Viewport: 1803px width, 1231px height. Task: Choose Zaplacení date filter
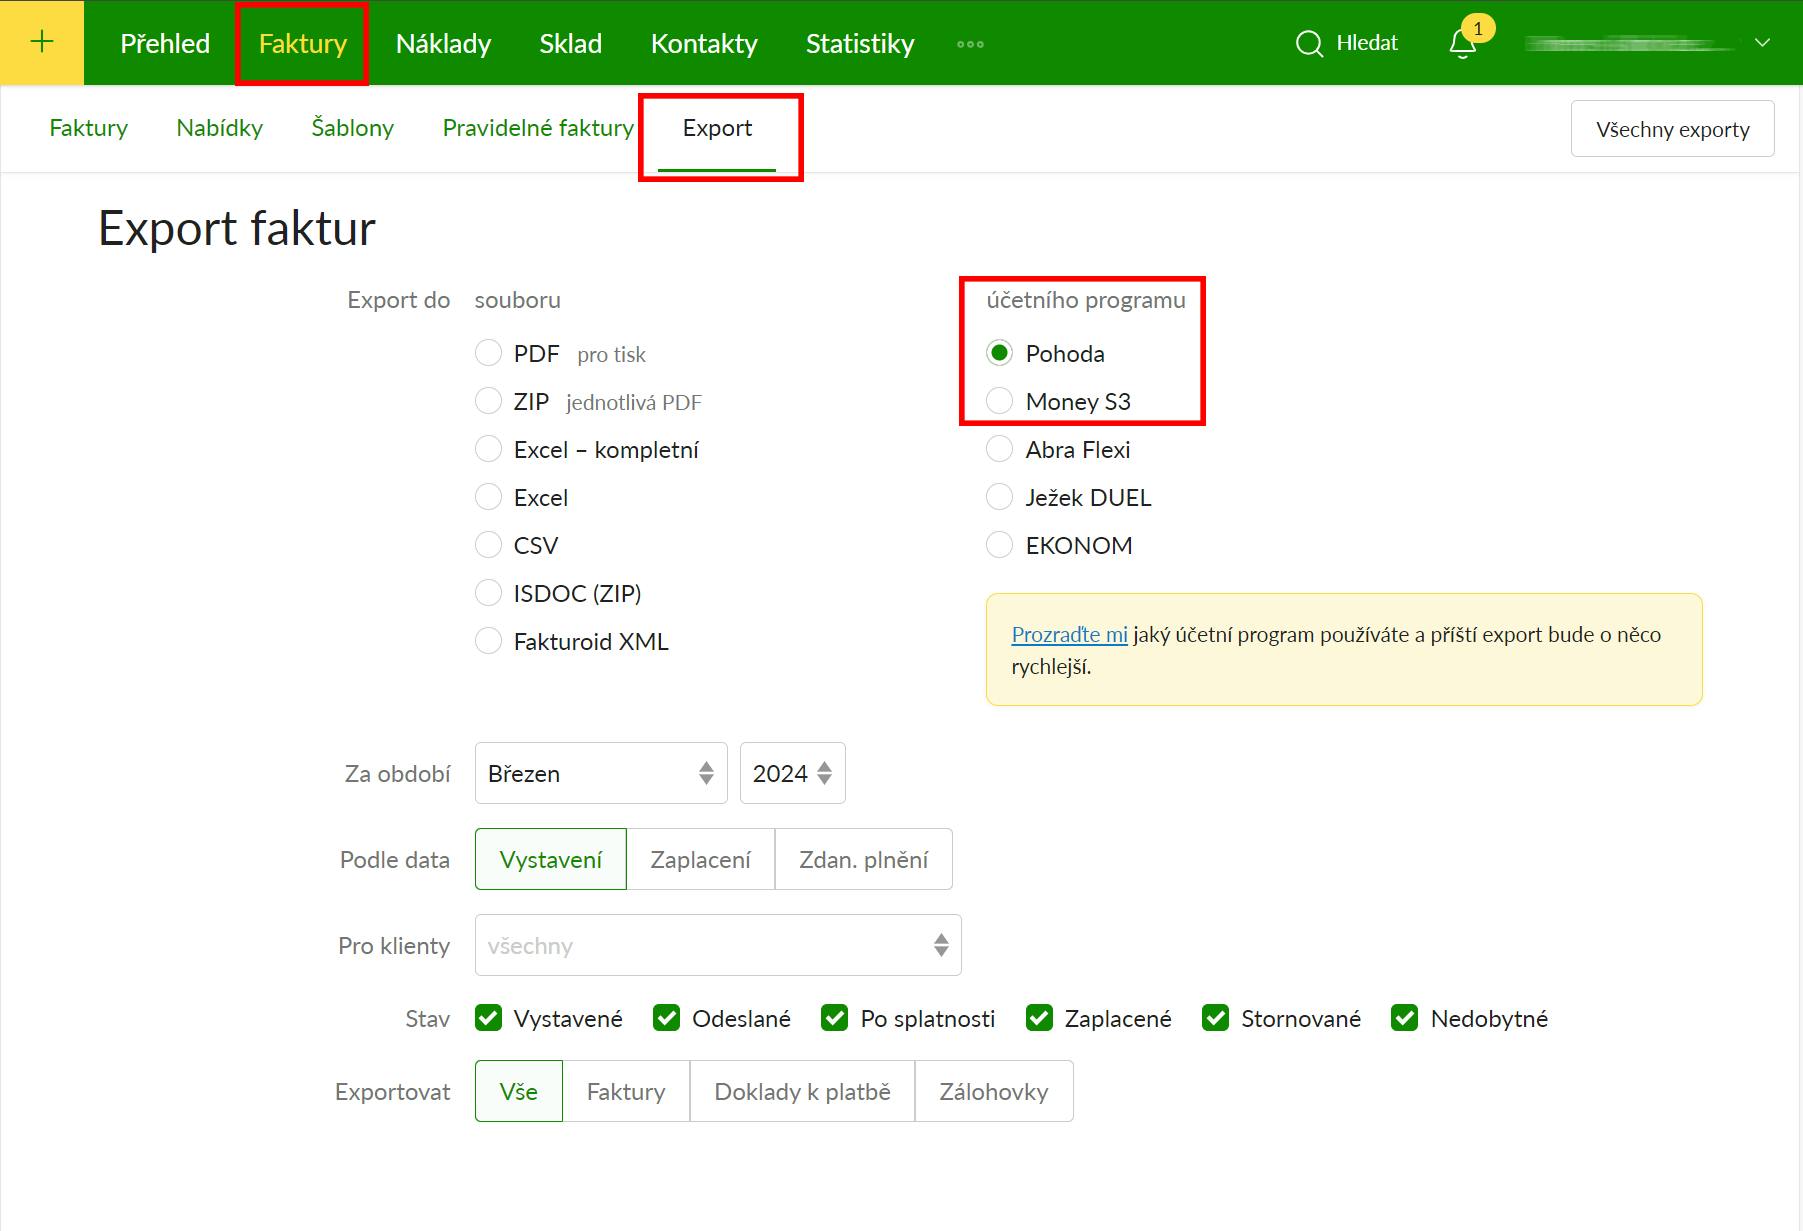click(x=700, y=859)
